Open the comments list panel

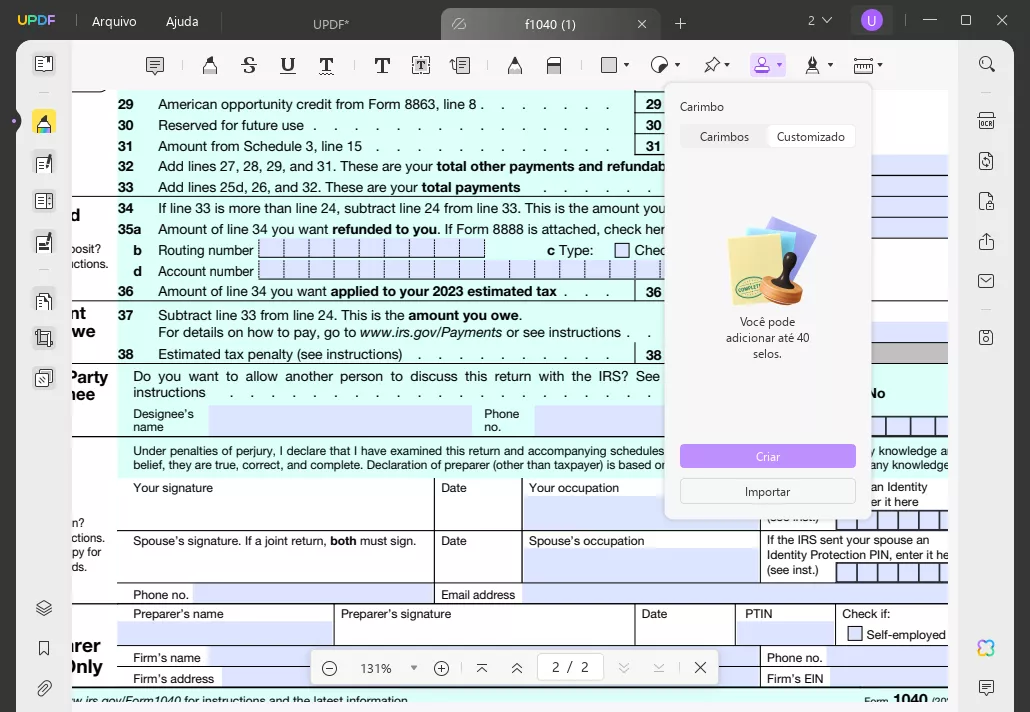tap(987, 688)
